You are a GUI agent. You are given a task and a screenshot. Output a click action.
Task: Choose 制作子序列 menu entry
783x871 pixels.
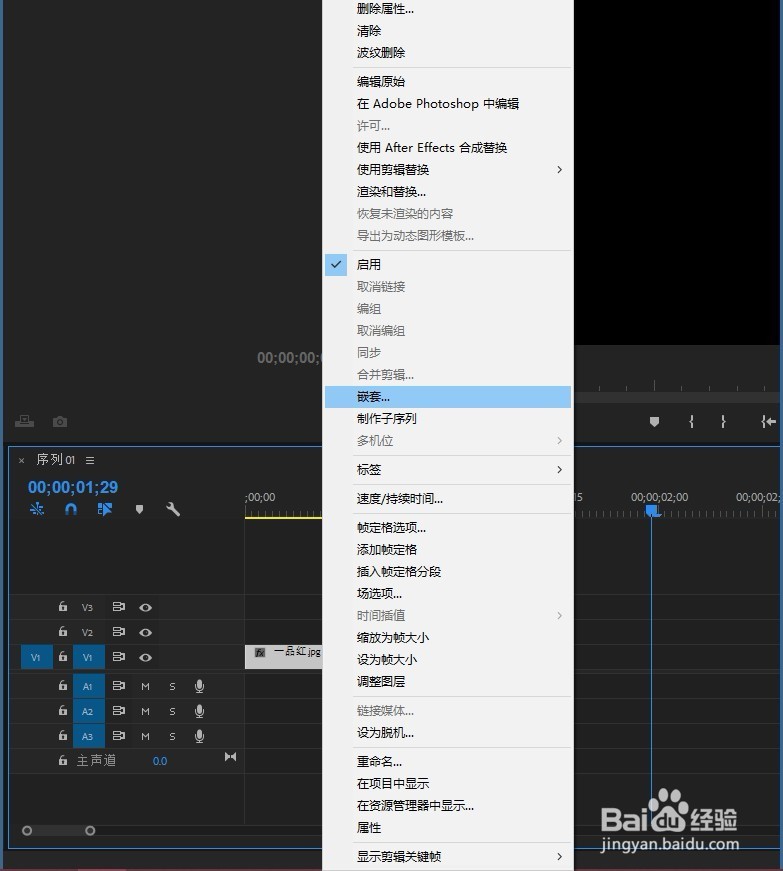pos(448,419)
